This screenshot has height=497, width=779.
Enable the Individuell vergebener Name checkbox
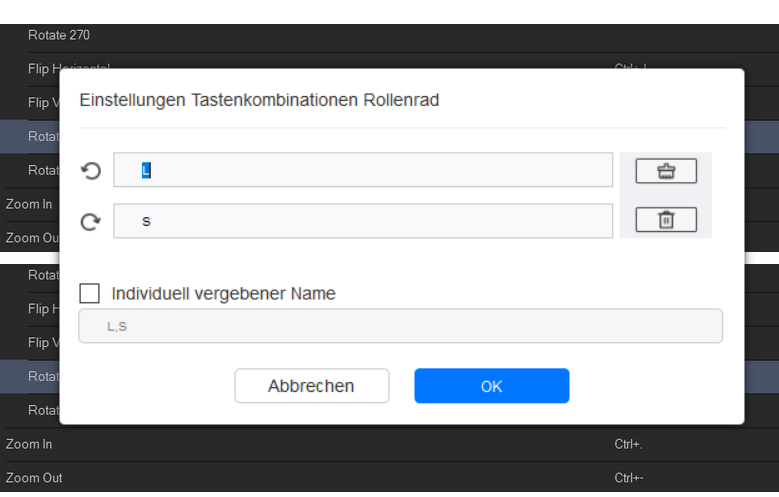[x=90, y=294]
